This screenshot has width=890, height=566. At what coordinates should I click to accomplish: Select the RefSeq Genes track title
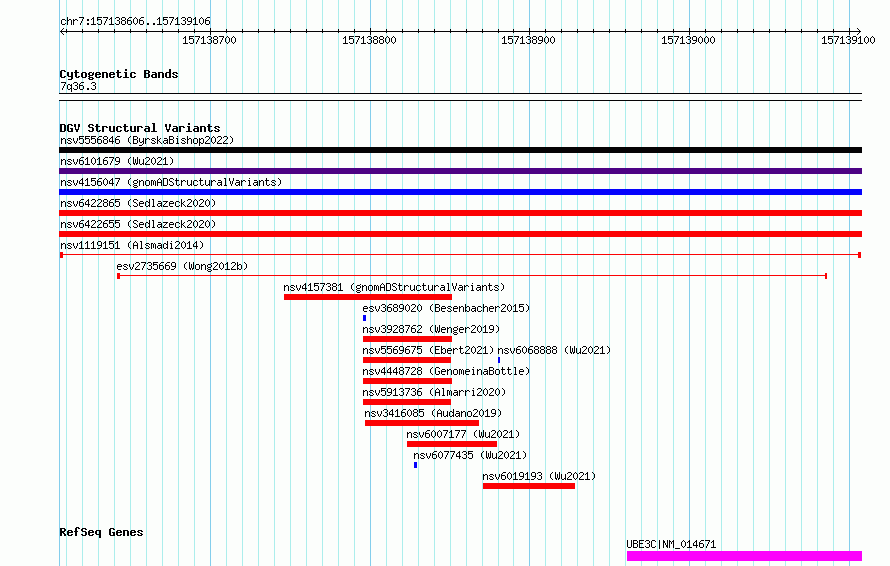[x=101, y=532]
